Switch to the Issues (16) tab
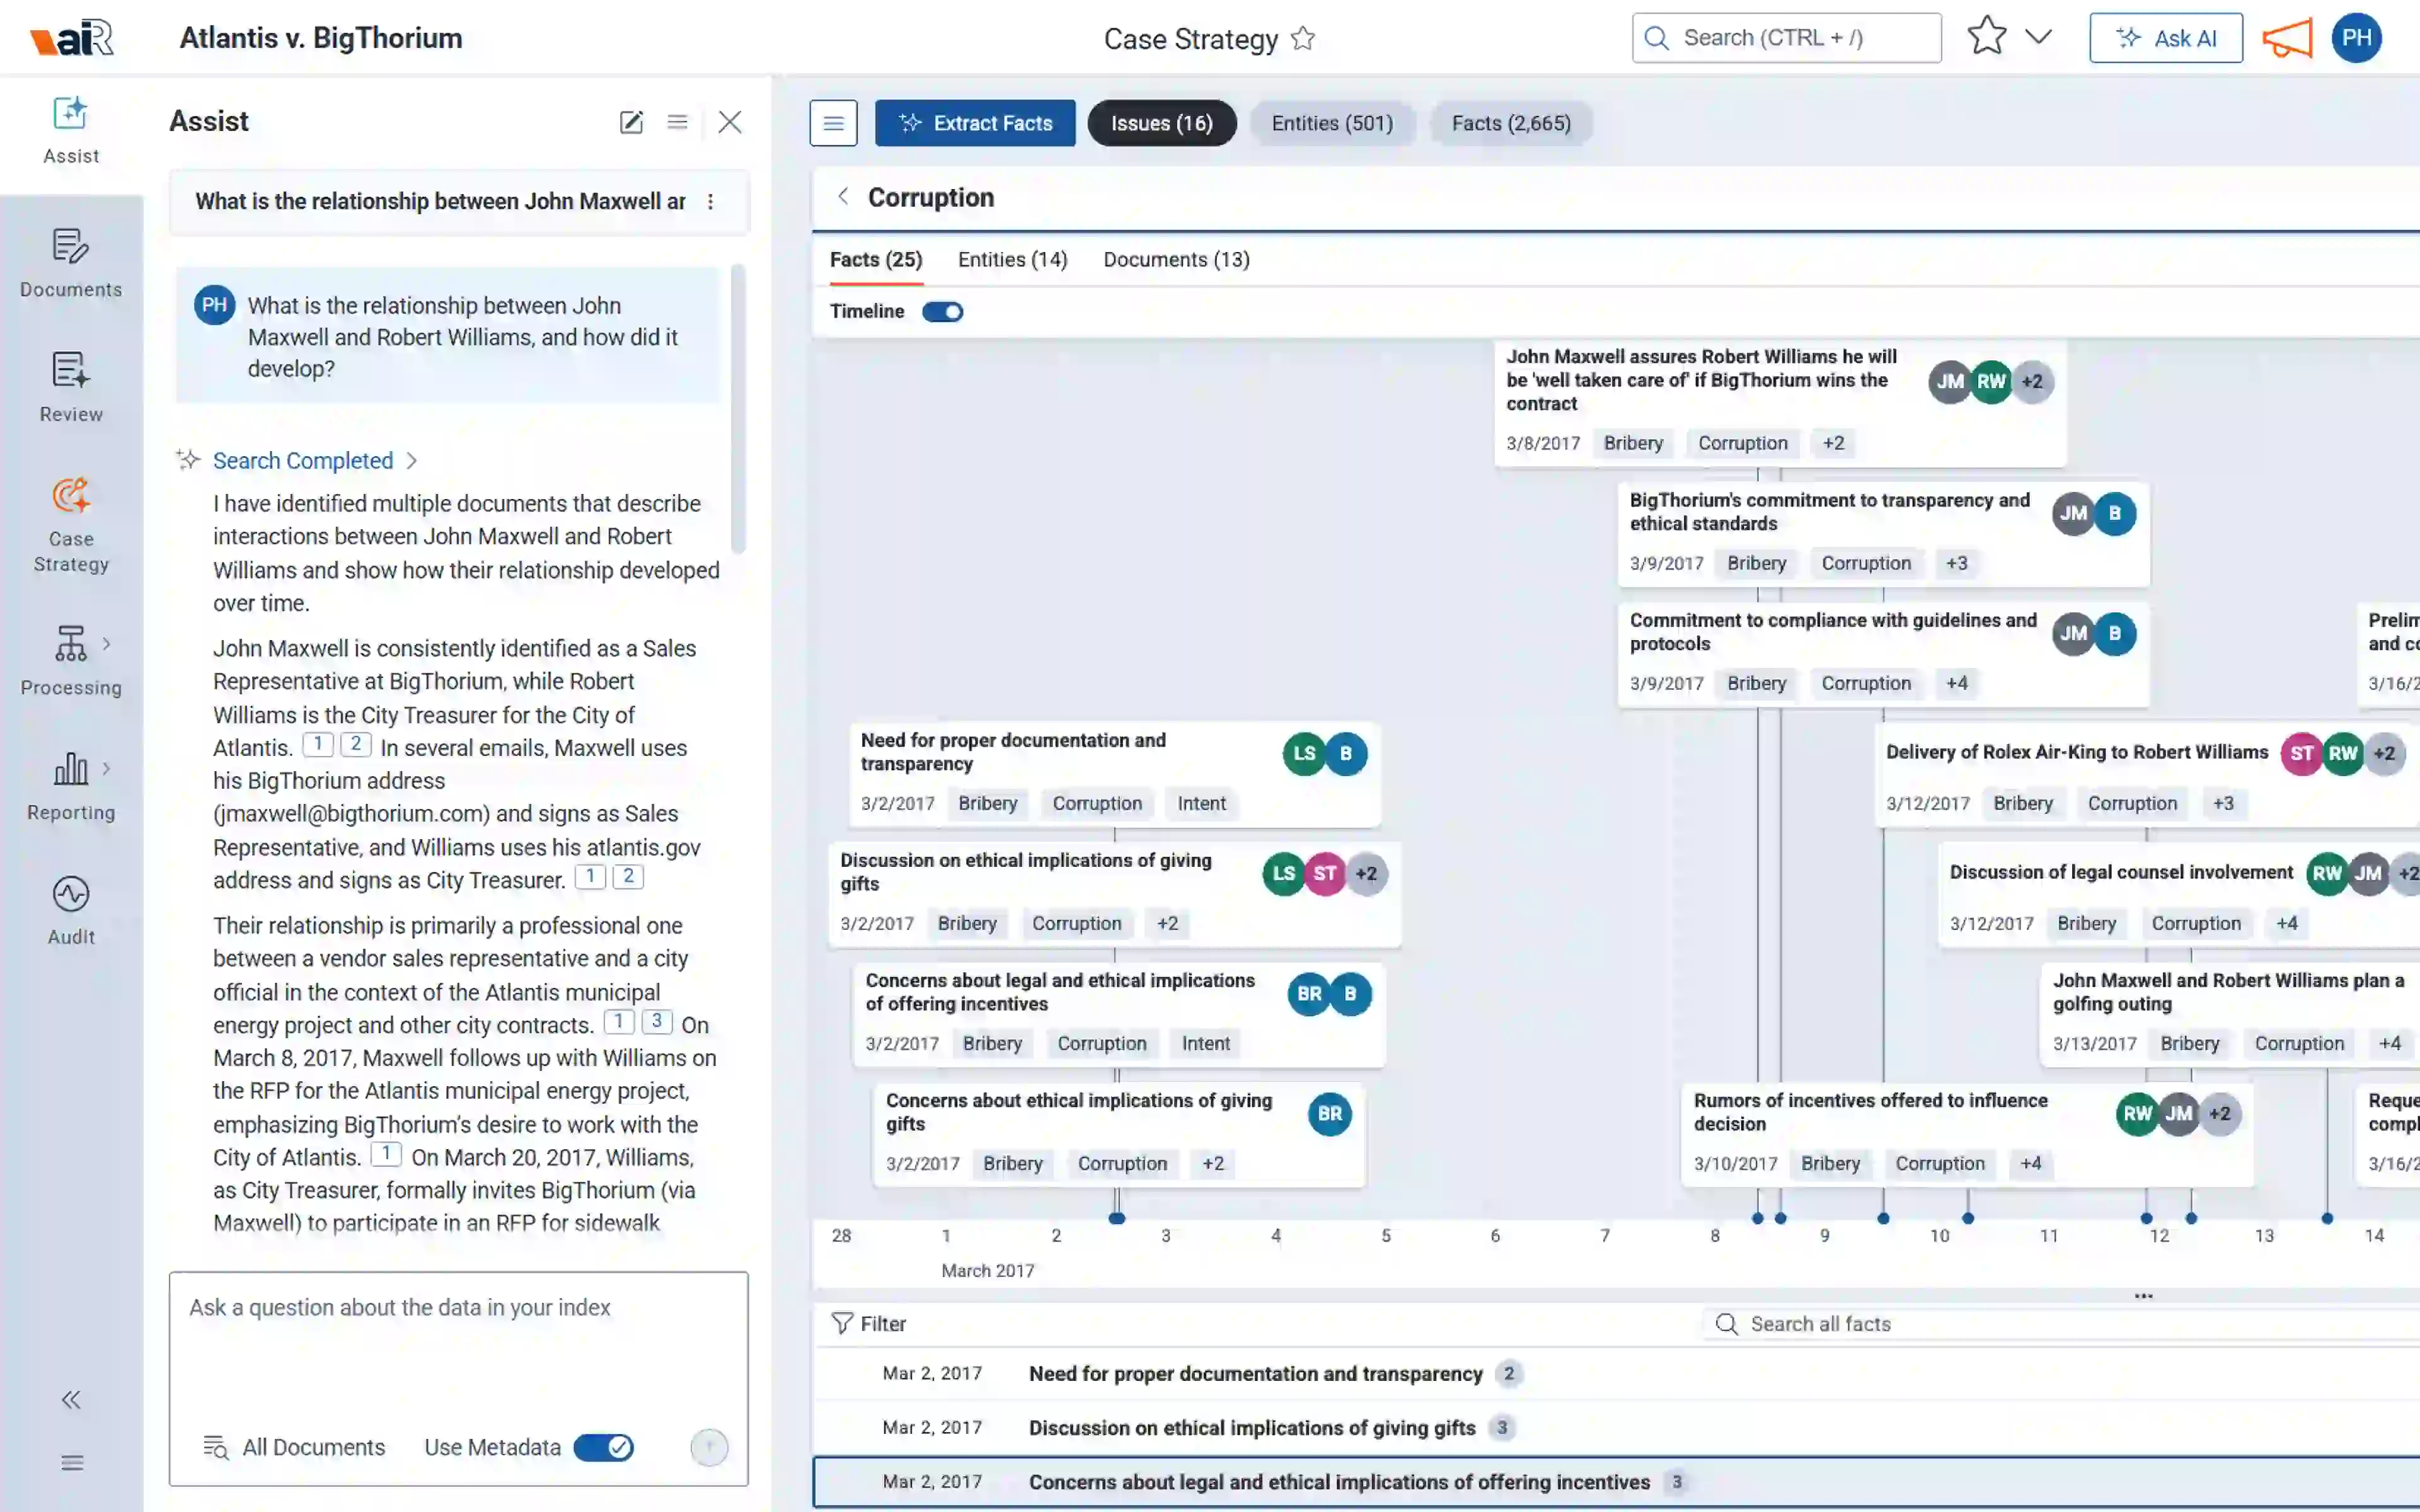The width and height of the screenshot is (2420, 1512). click(1161, 123)
